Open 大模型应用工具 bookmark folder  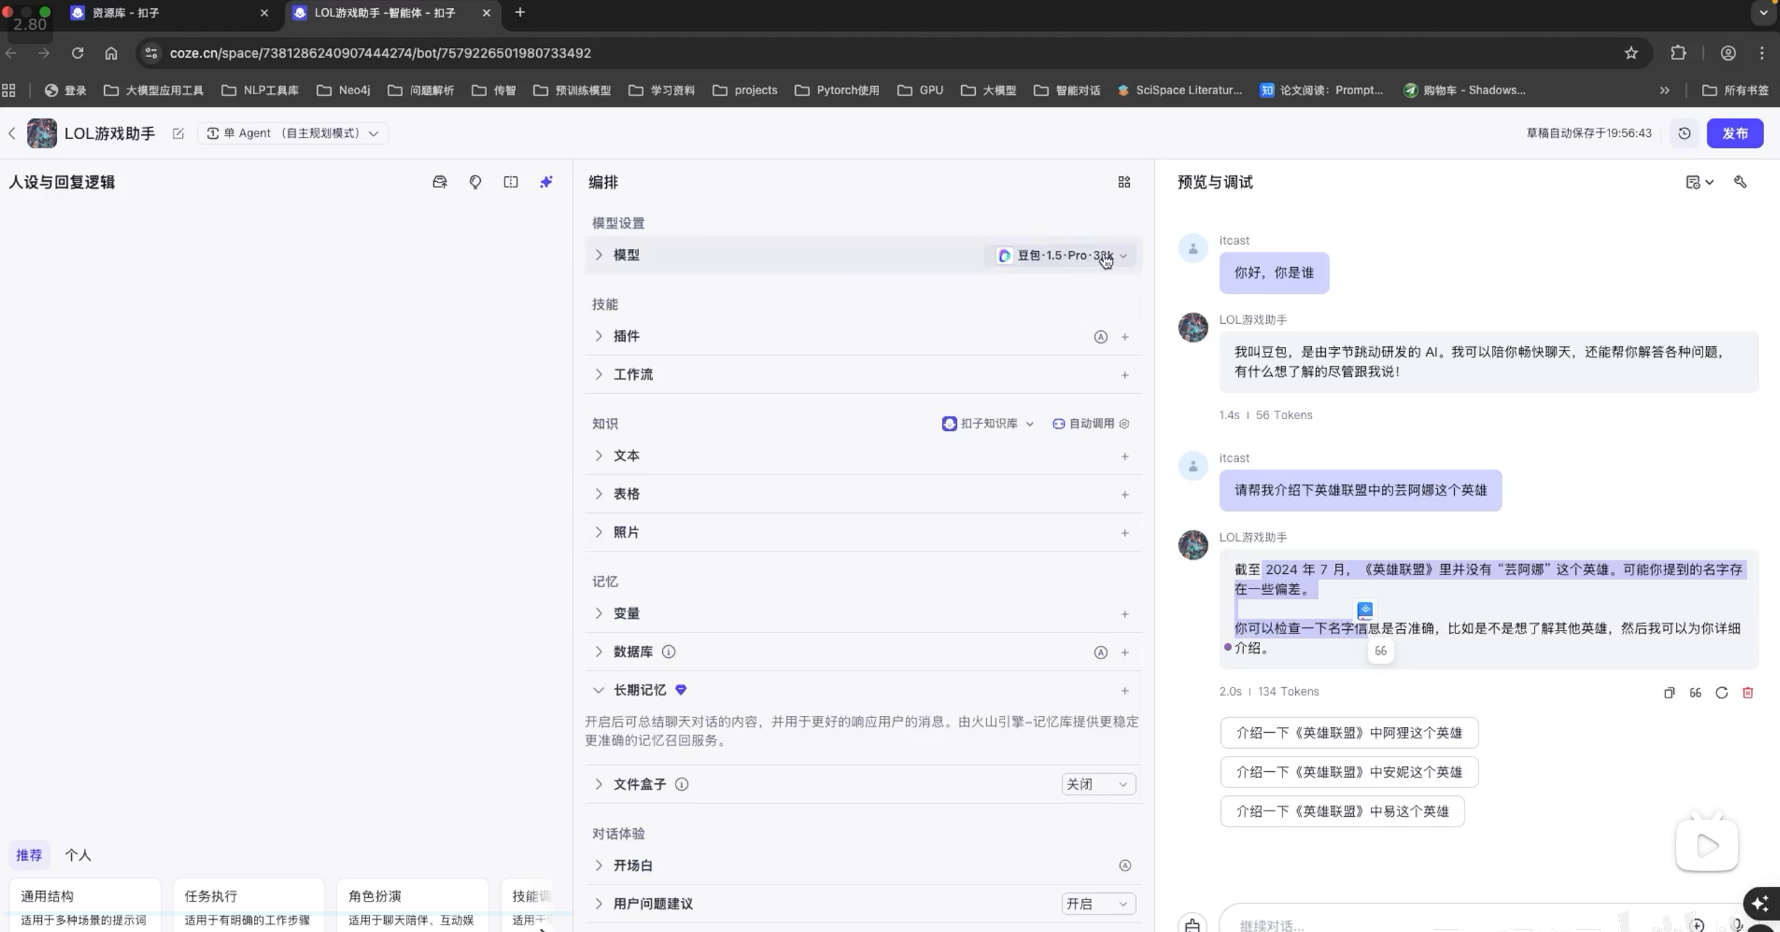(x=154, y=90)
